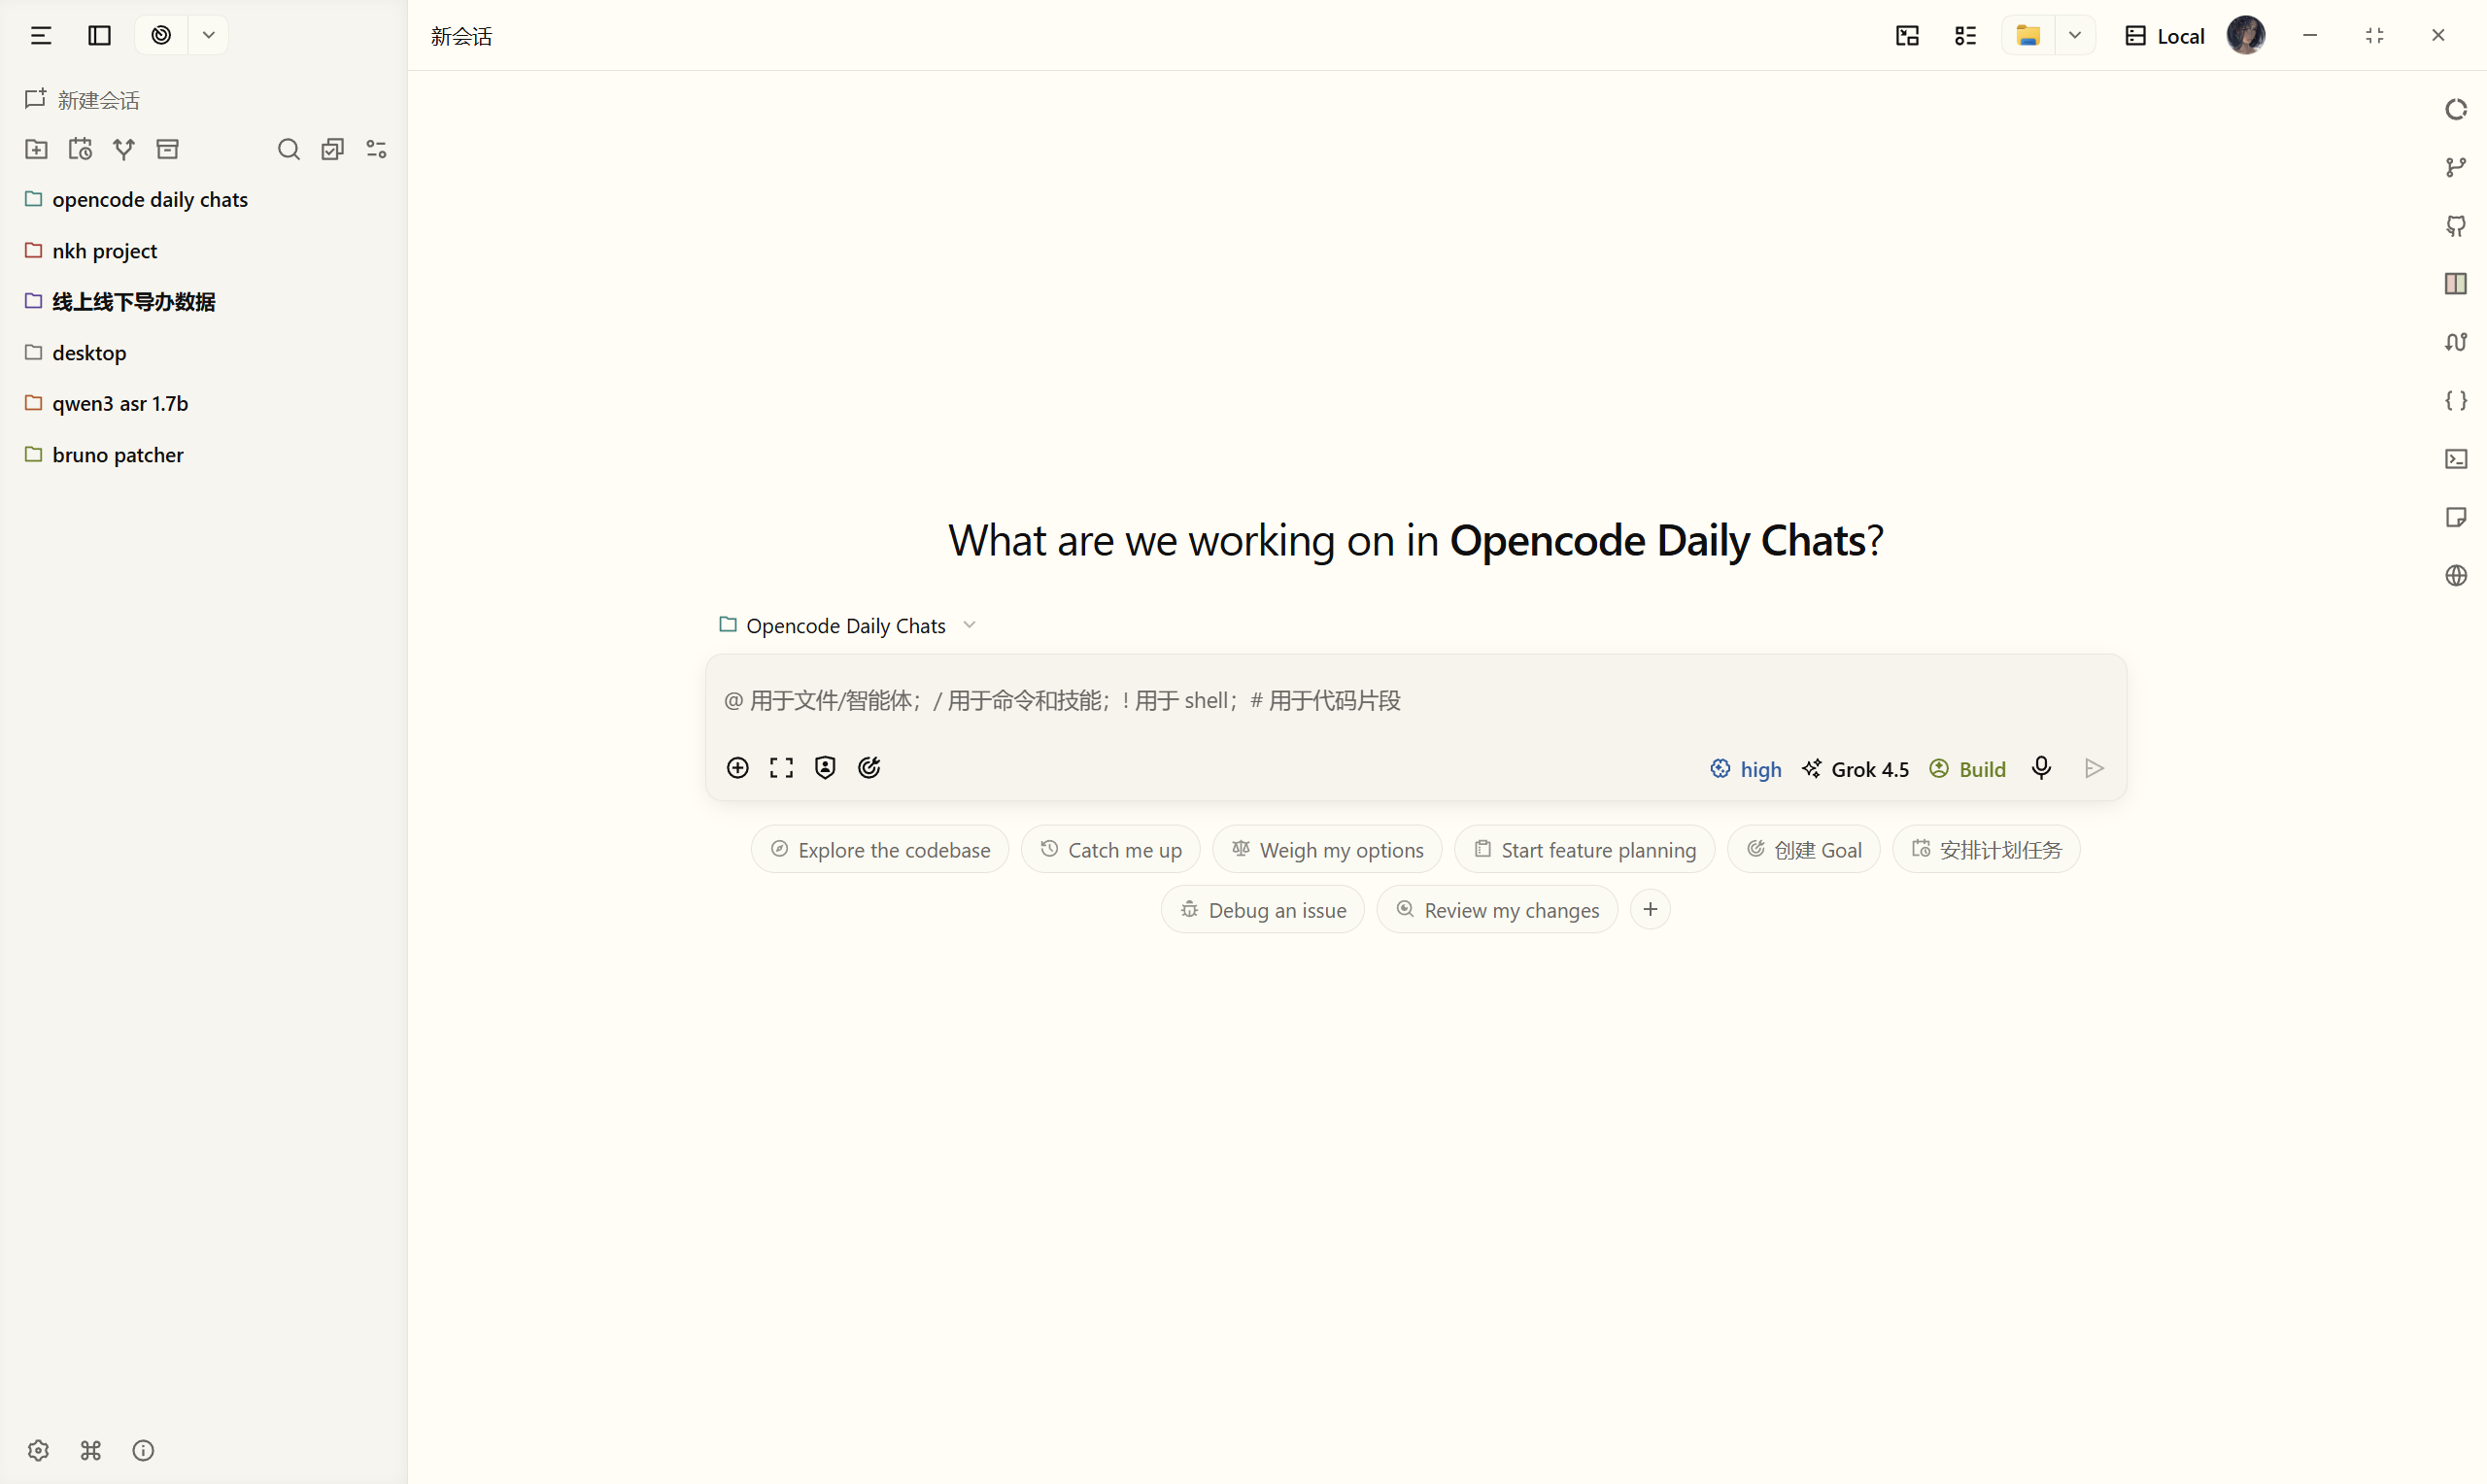Image resolution: width=2487 pixels, height=1484 pixels.
Task: Open the diff compare icon in right rail
Action: 2456,342
